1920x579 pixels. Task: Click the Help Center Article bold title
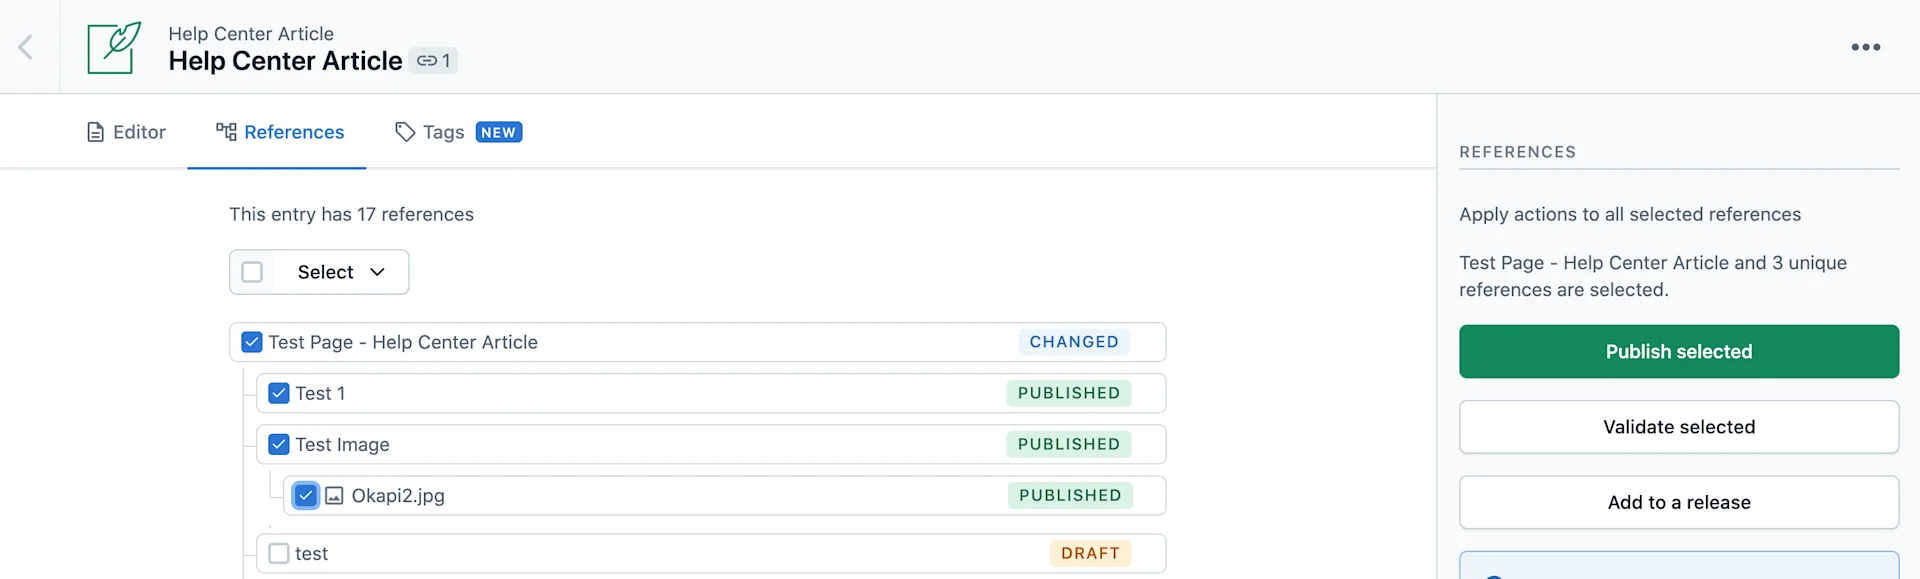pos(285,61)
